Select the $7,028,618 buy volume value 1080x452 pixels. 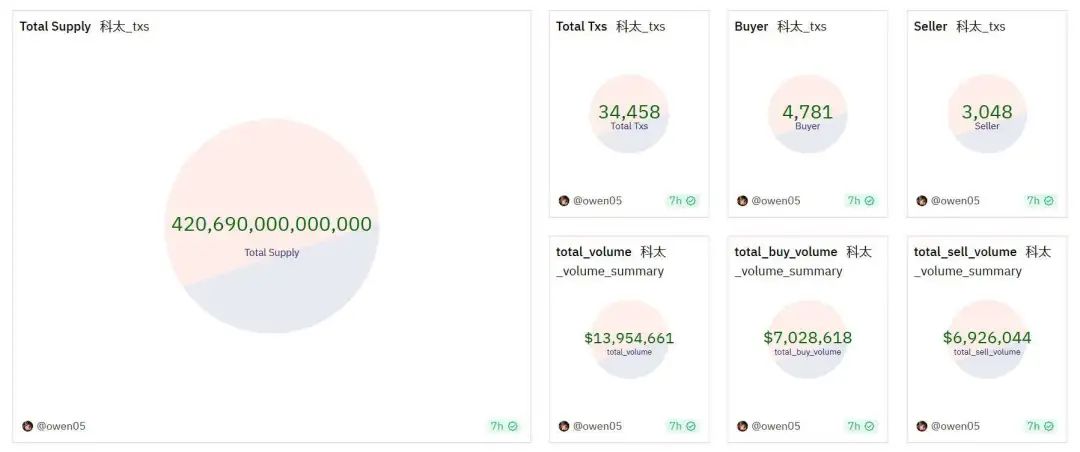pyautogui.click(x=807, y=338)
